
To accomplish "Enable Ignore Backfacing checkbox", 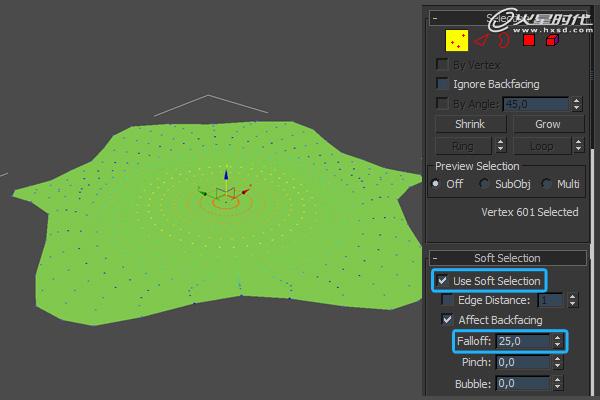I will [x=442, y=83].
